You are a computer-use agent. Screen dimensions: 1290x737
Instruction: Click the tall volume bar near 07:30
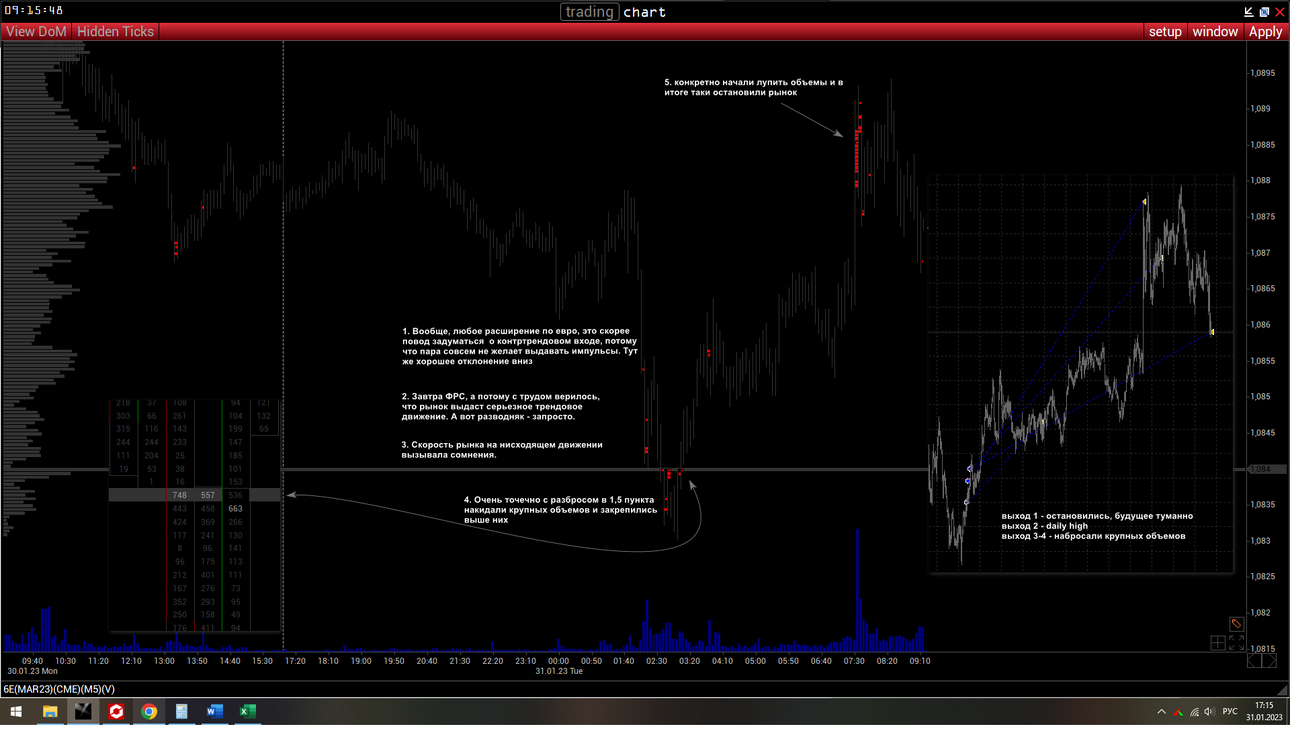pos(857,590)
